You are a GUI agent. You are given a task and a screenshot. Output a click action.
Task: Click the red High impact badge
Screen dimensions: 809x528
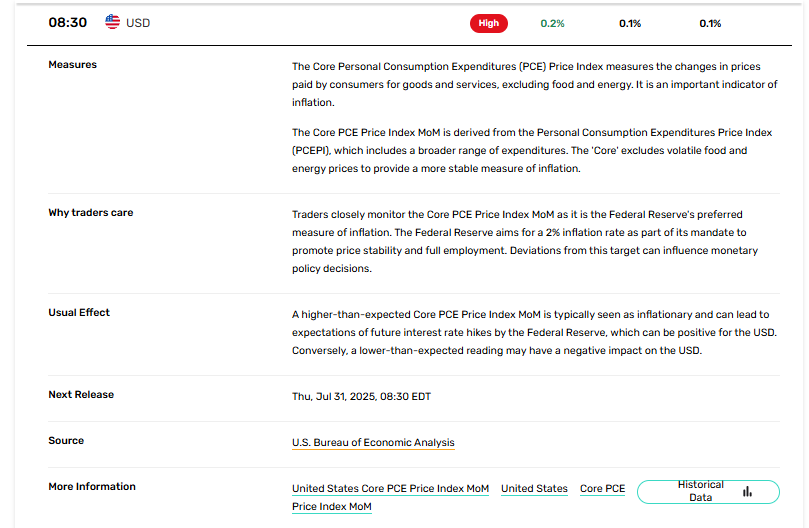pos(489,23)
